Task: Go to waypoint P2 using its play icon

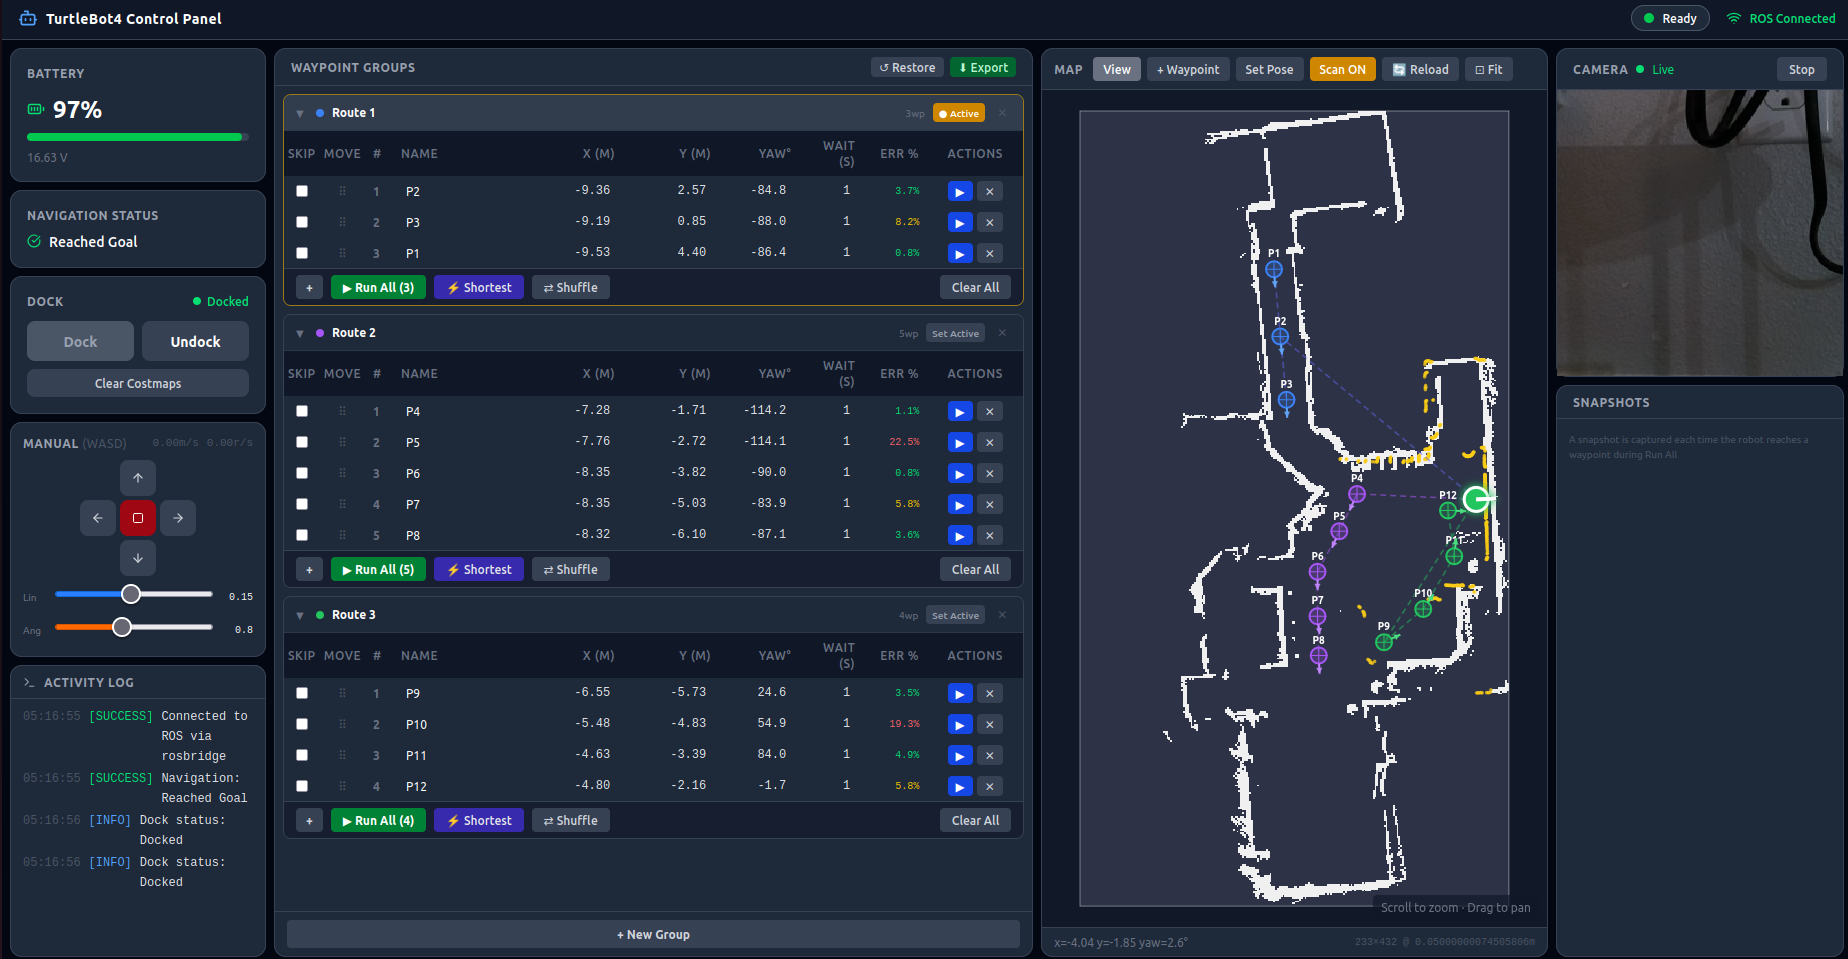Action: coord(960,192)
